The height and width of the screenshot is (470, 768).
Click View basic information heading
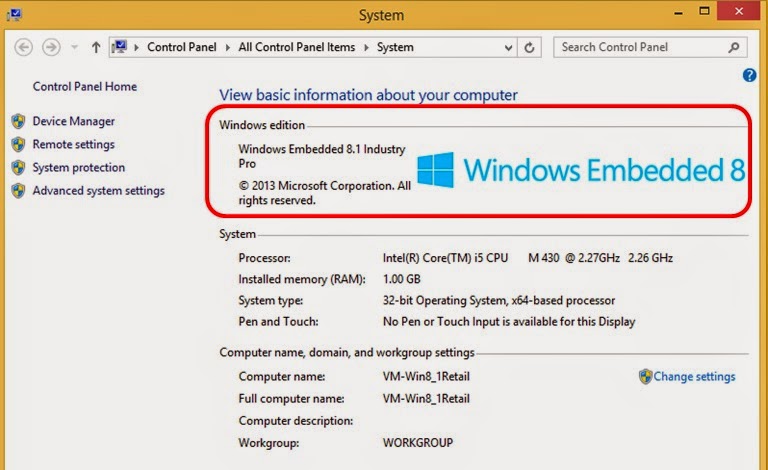coord(368,95)
